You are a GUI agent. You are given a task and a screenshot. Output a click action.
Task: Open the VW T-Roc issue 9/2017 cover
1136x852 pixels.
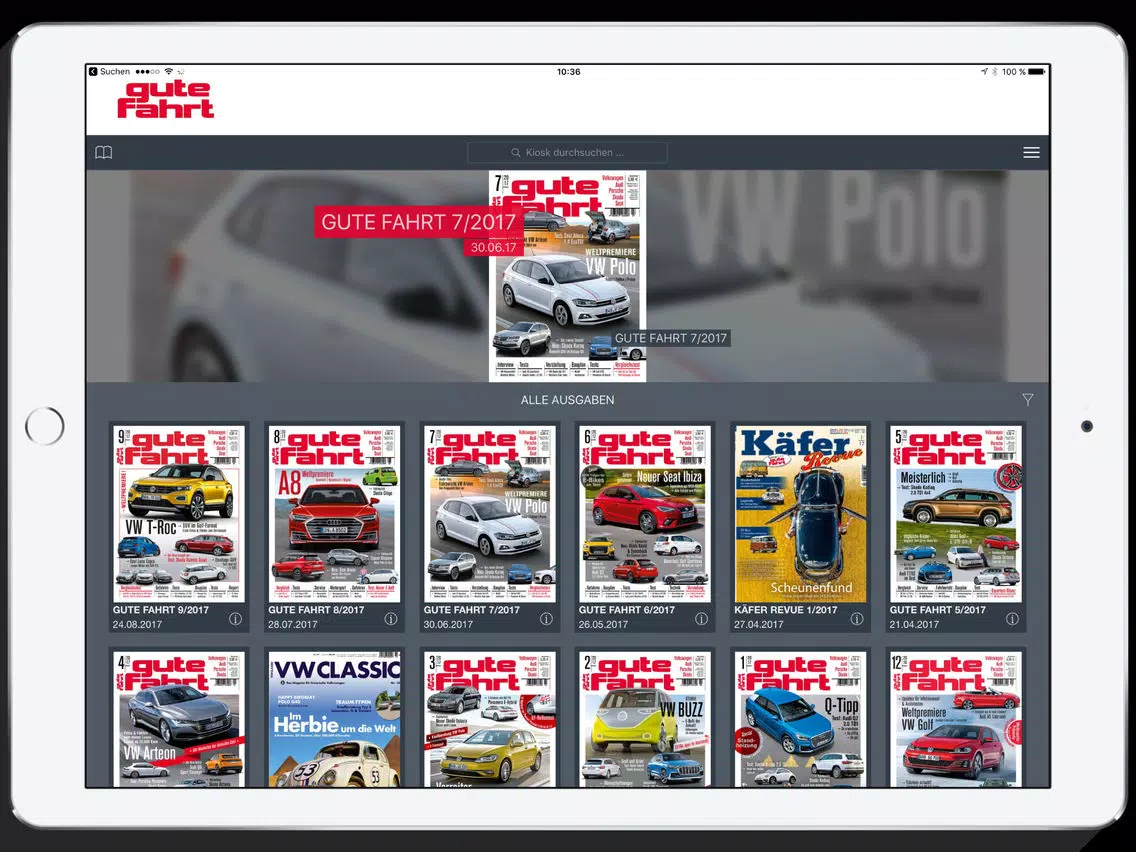tap(179, 514)
